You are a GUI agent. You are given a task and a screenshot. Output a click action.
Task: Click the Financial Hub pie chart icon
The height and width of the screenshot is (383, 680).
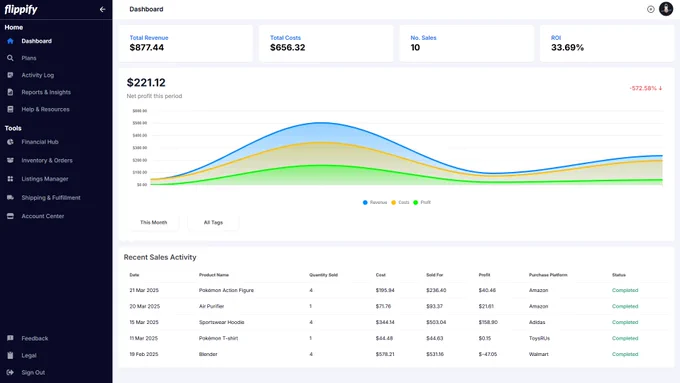[10, 142]
